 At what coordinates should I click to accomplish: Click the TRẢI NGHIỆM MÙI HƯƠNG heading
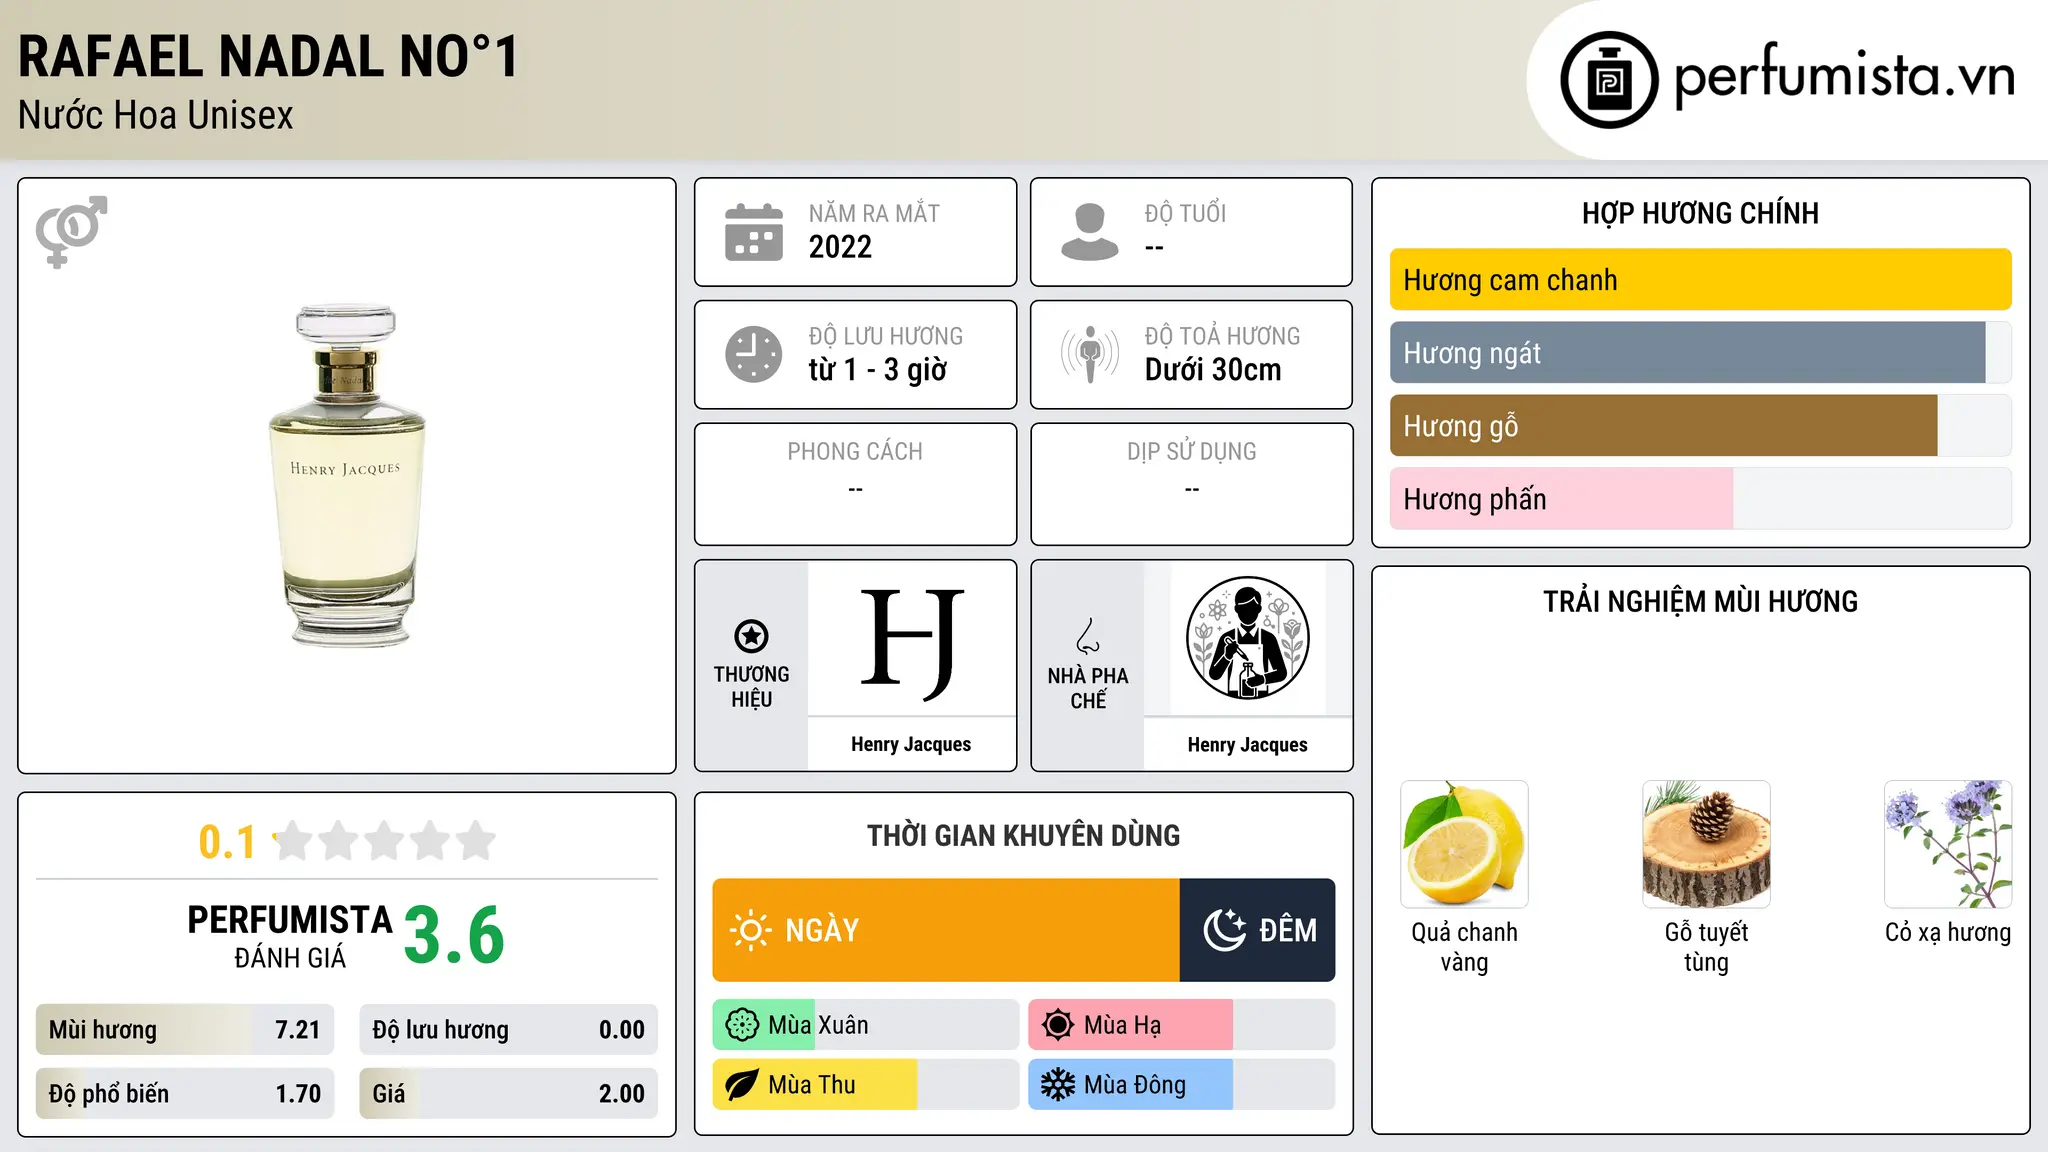(1700, 601)
